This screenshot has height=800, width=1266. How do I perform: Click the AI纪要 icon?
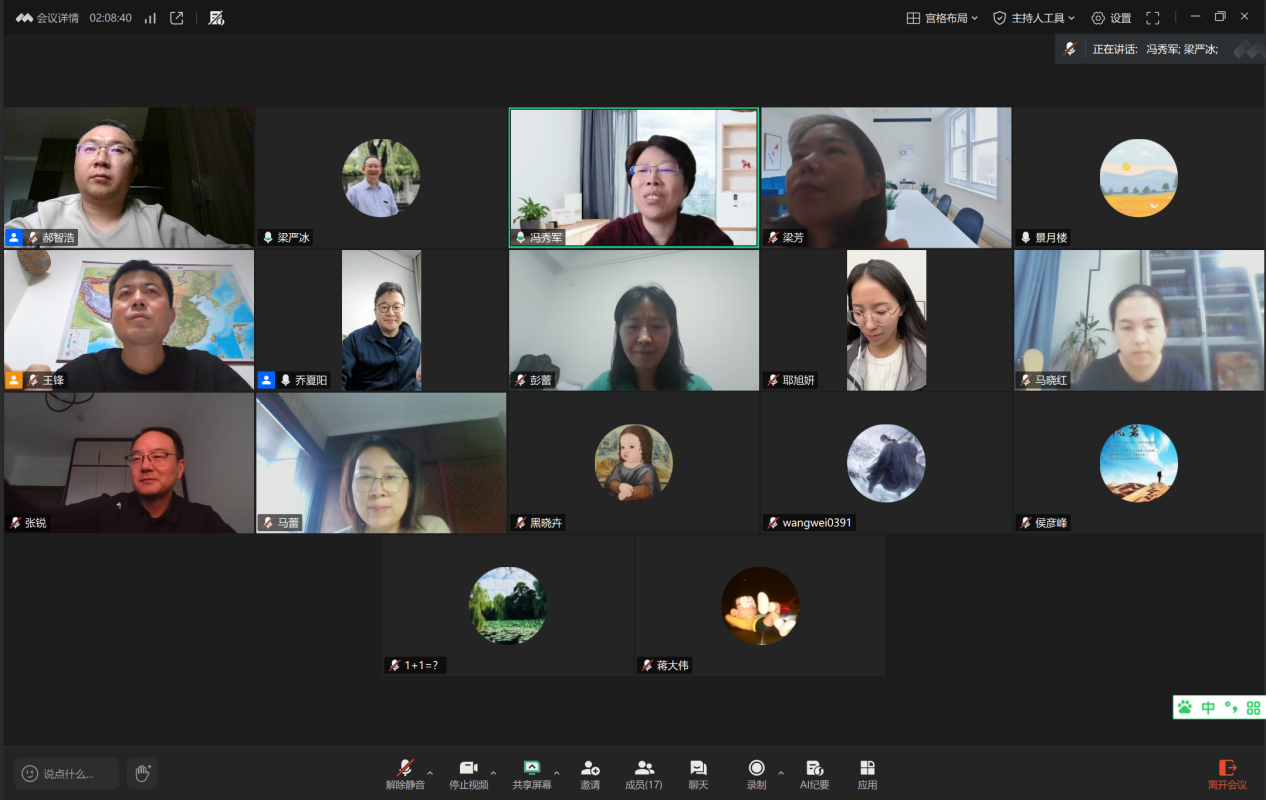[814, 773]
